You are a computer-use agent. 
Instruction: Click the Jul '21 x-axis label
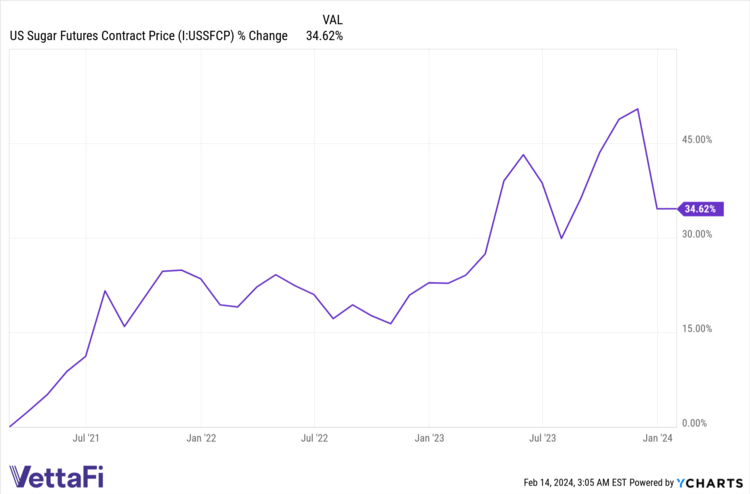pos(86,438)
